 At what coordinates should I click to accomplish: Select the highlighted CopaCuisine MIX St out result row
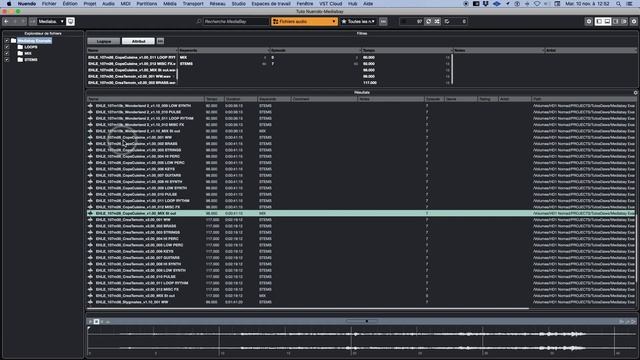click(x=361, y=213)
